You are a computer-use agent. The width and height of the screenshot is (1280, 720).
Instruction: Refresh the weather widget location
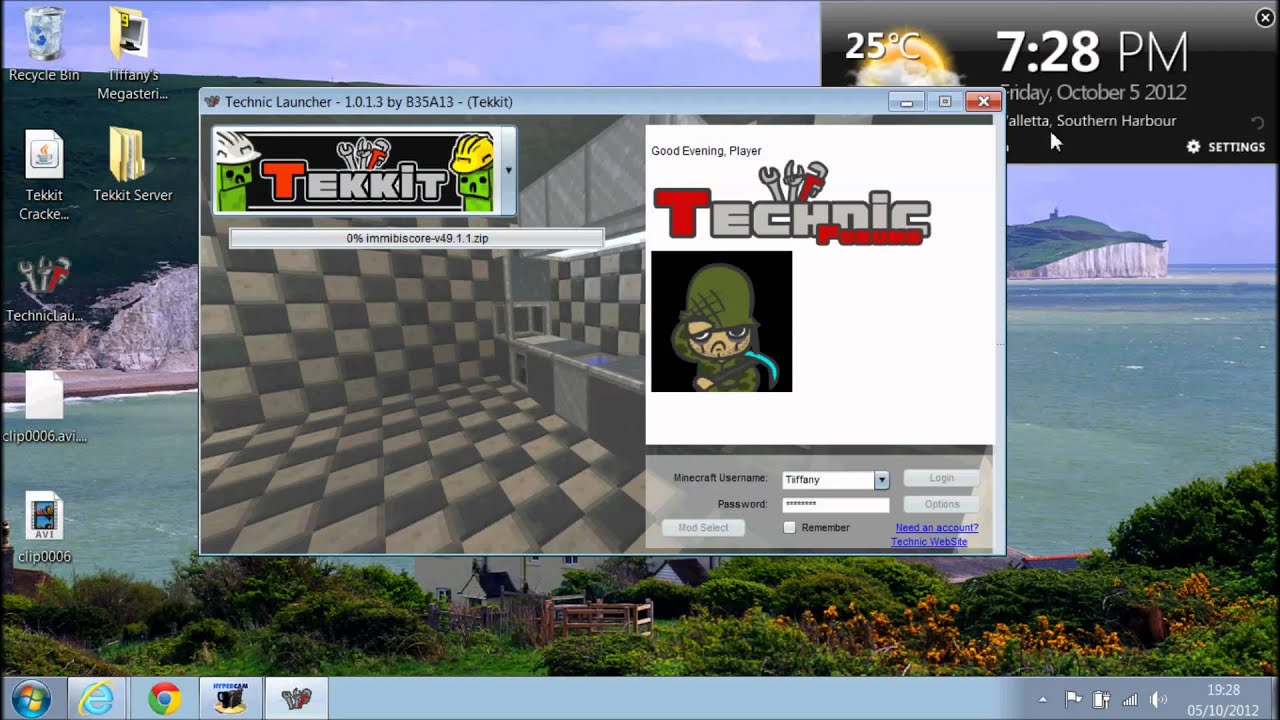pos(1258,122)
